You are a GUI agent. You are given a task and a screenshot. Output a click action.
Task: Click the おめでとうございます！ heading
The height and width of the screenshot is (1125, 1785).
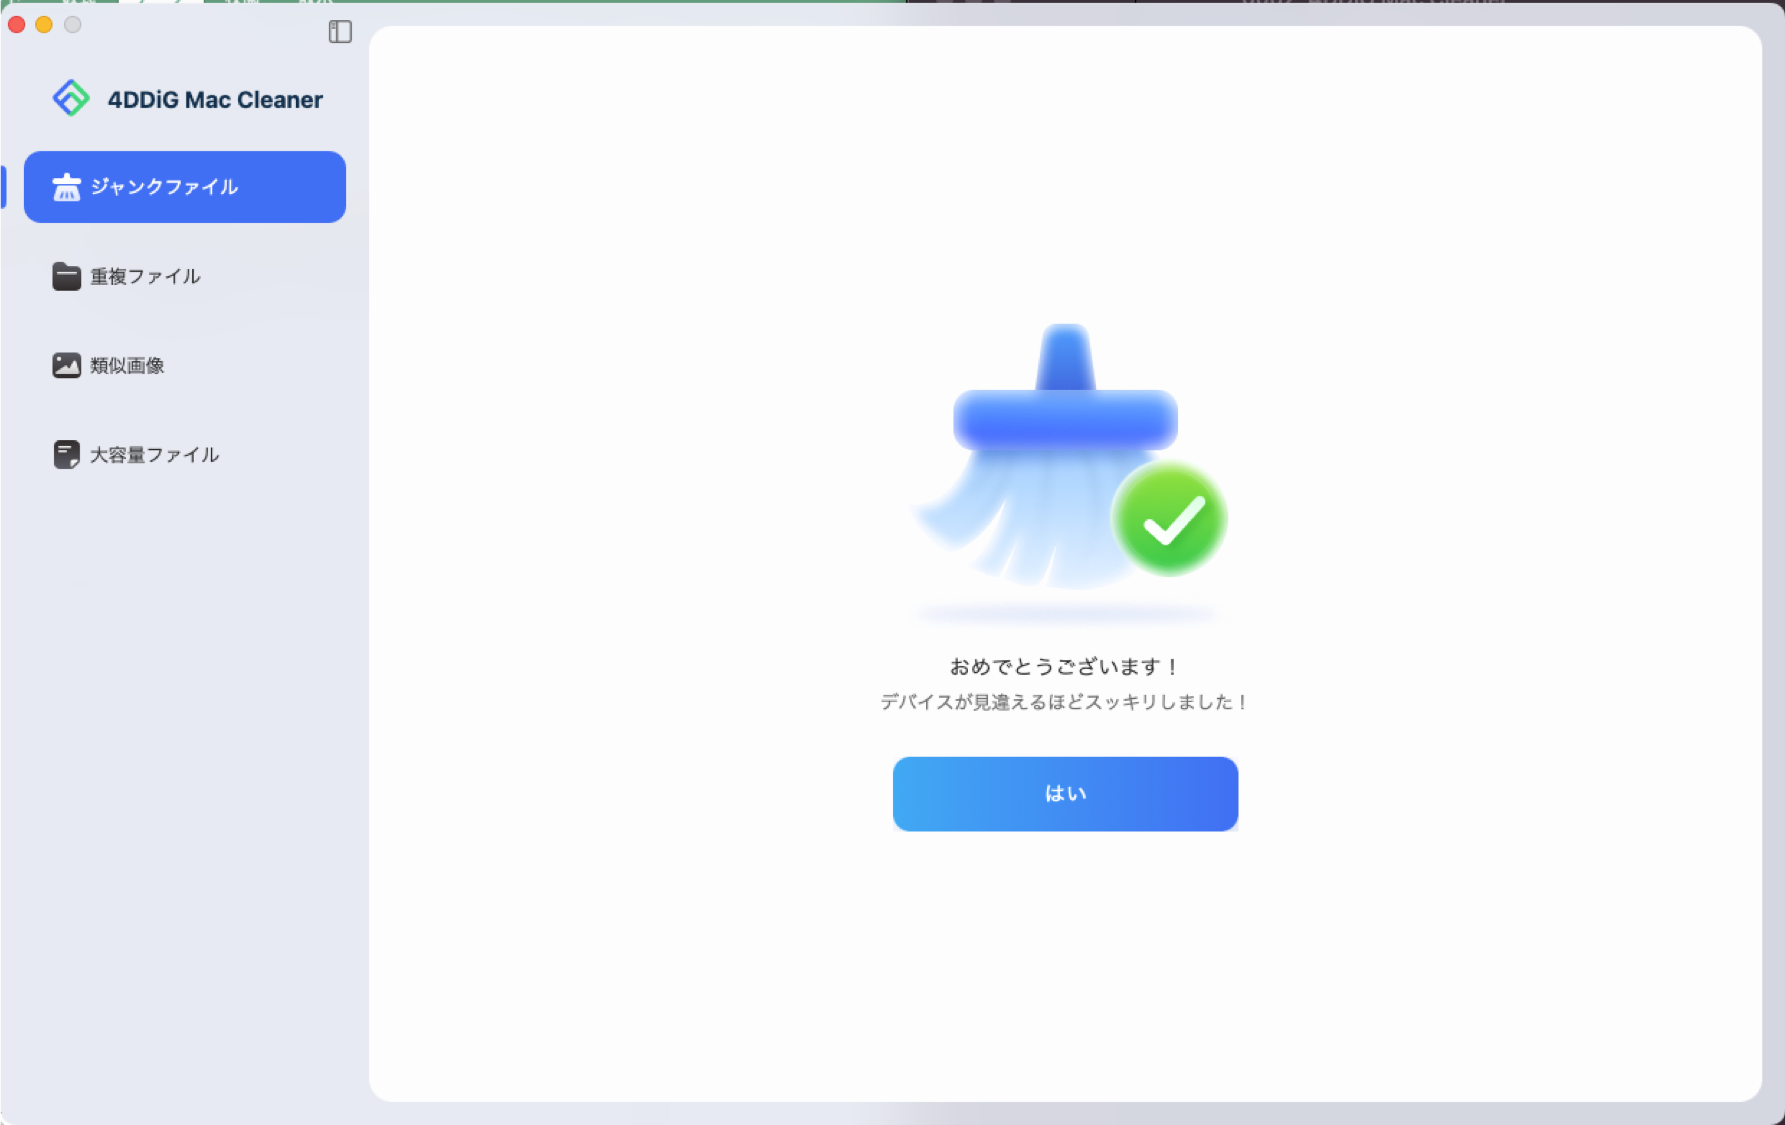pos(1065,667)
